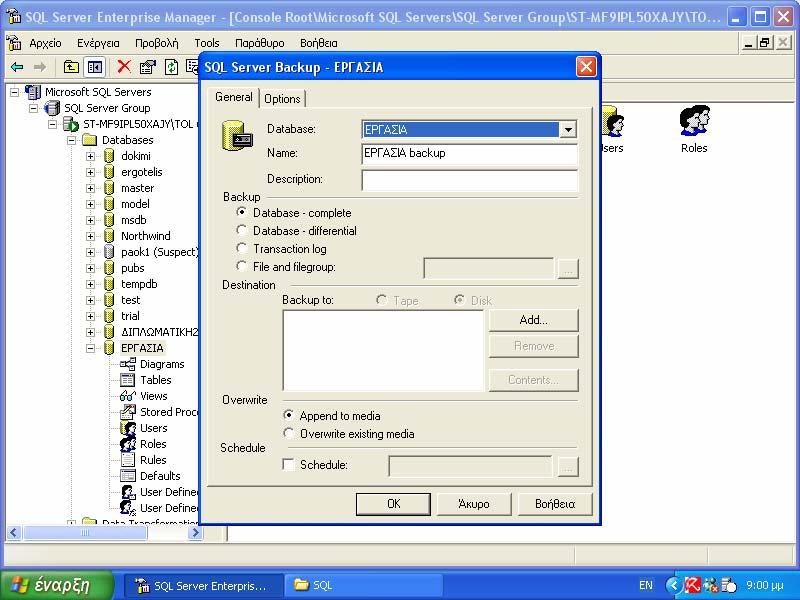
Task: Select Diagrams under ΕΡΓΑΣΙΑ
Action: 162,364
